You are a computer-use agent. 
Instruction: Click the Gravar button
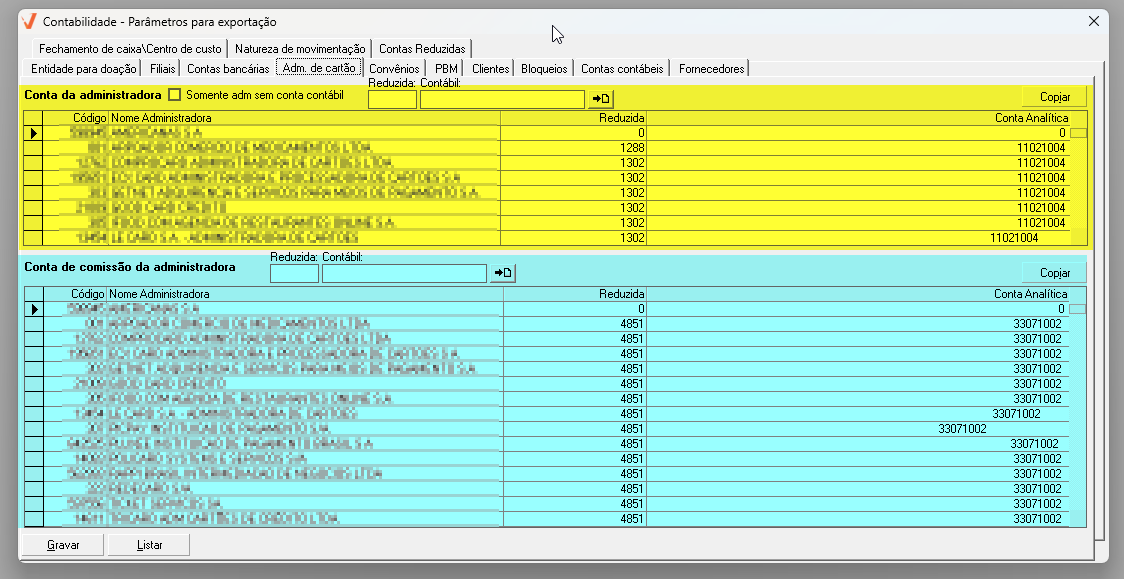coord(63,545)
